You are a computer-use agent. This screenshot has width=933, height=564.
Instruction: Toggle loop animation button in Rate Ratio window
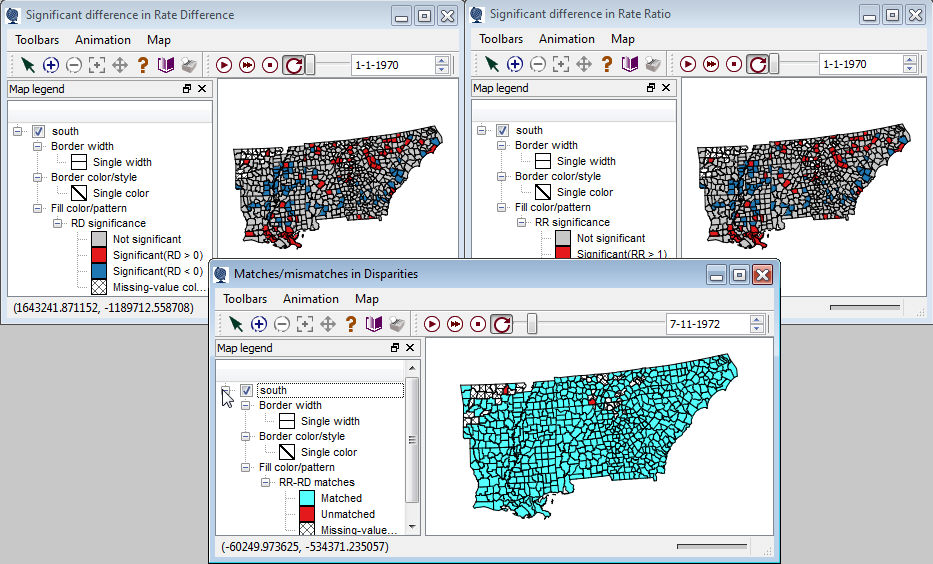757,64
